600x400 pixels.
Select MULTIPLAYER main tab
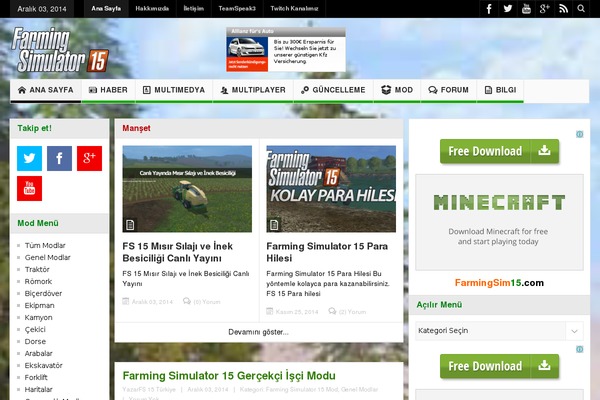[x=253, y=90]
